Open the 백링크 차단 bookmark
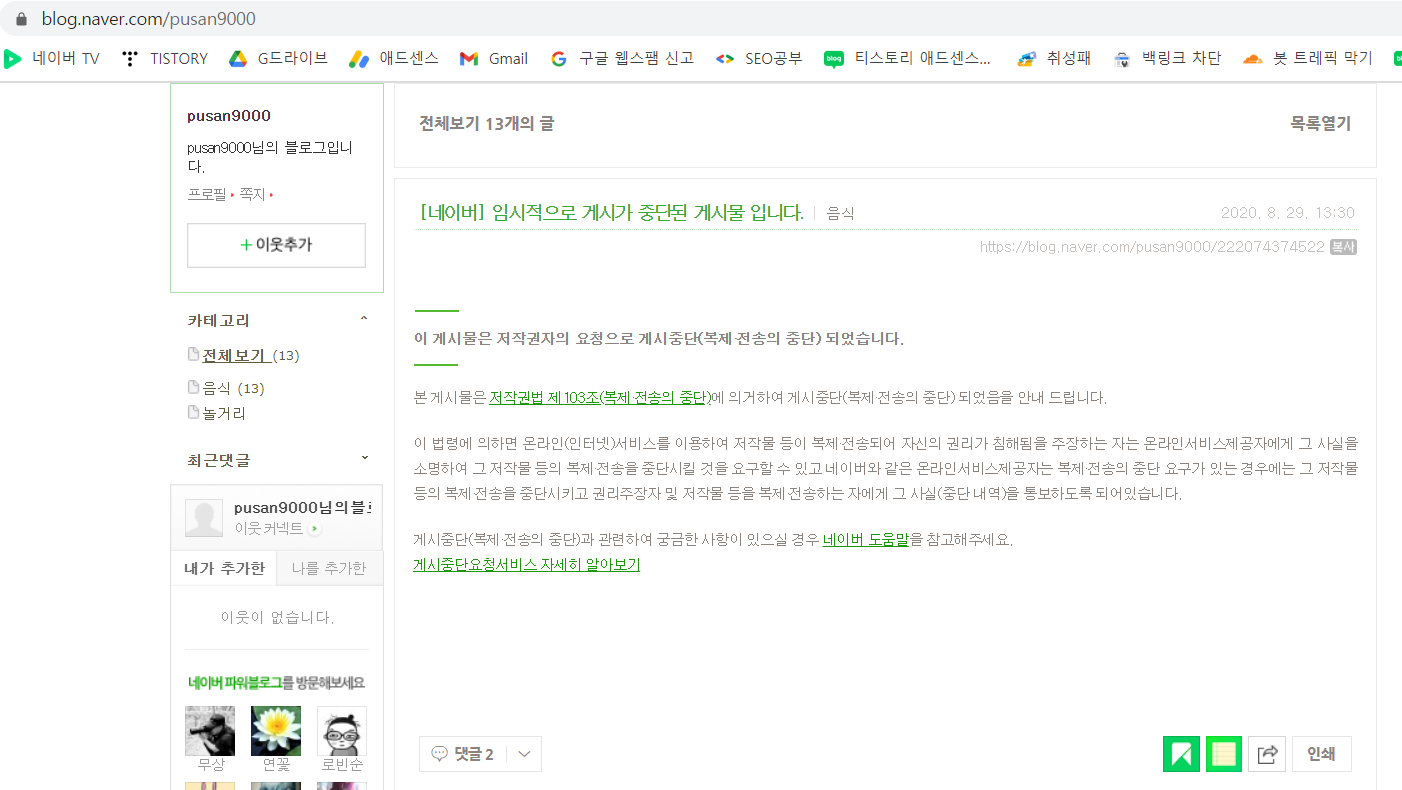This screenshot has height=790, width=1402. coord(1167,58)
